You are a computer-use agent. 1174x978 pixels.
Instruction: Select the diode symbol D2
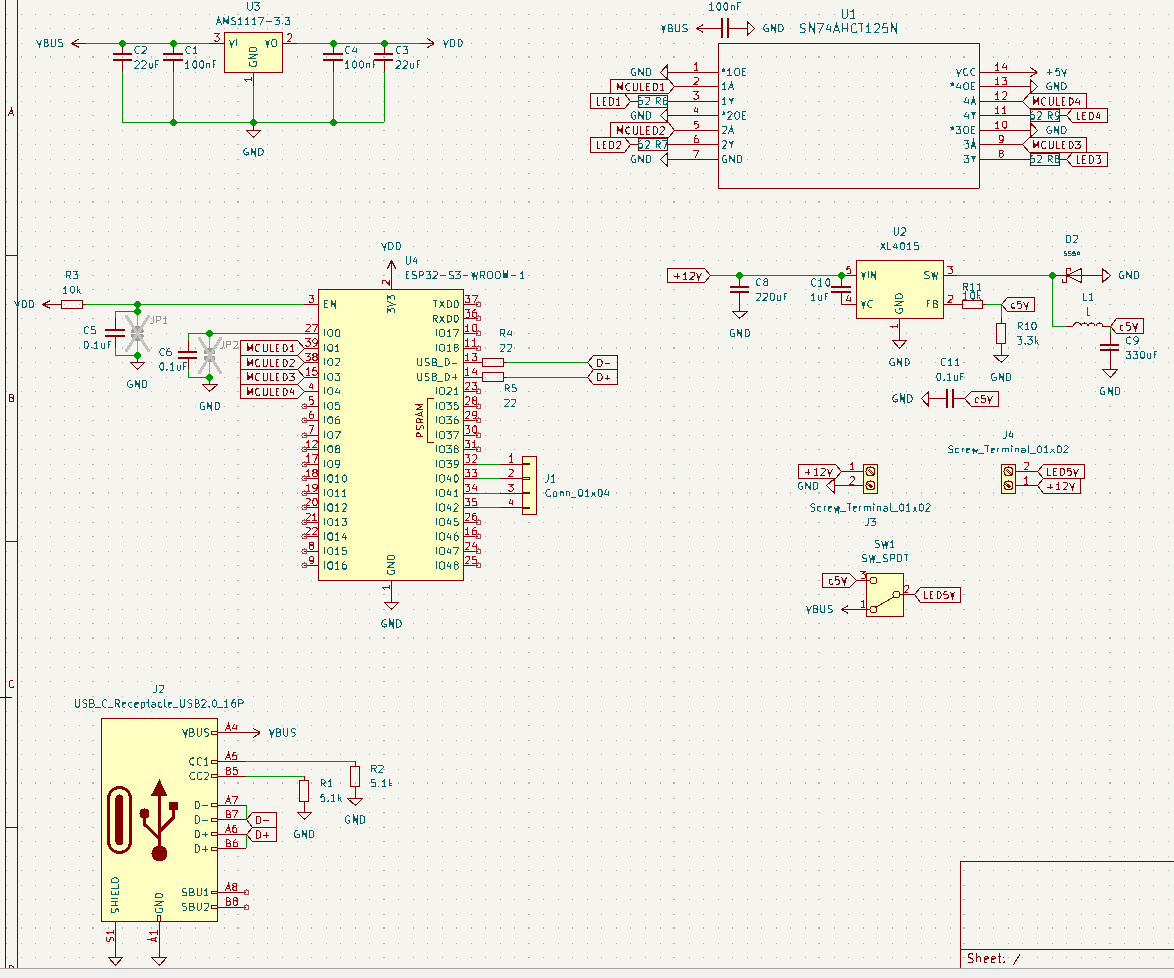click(1075, 275)
